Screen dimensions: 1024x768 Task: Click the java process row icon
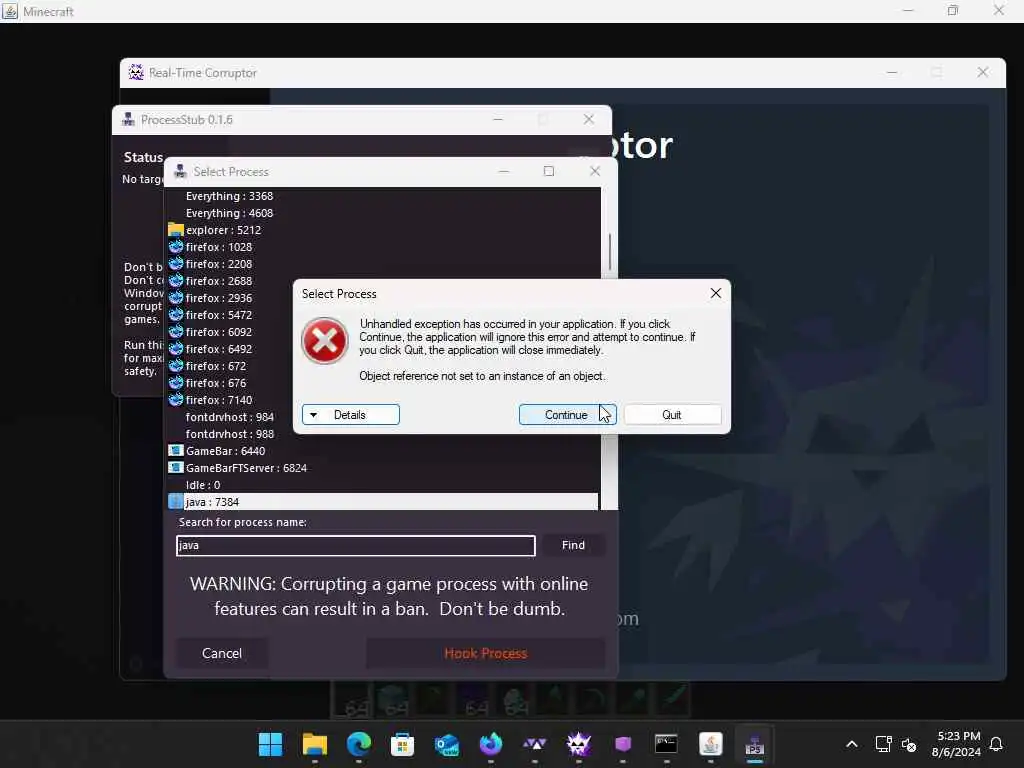176,502
